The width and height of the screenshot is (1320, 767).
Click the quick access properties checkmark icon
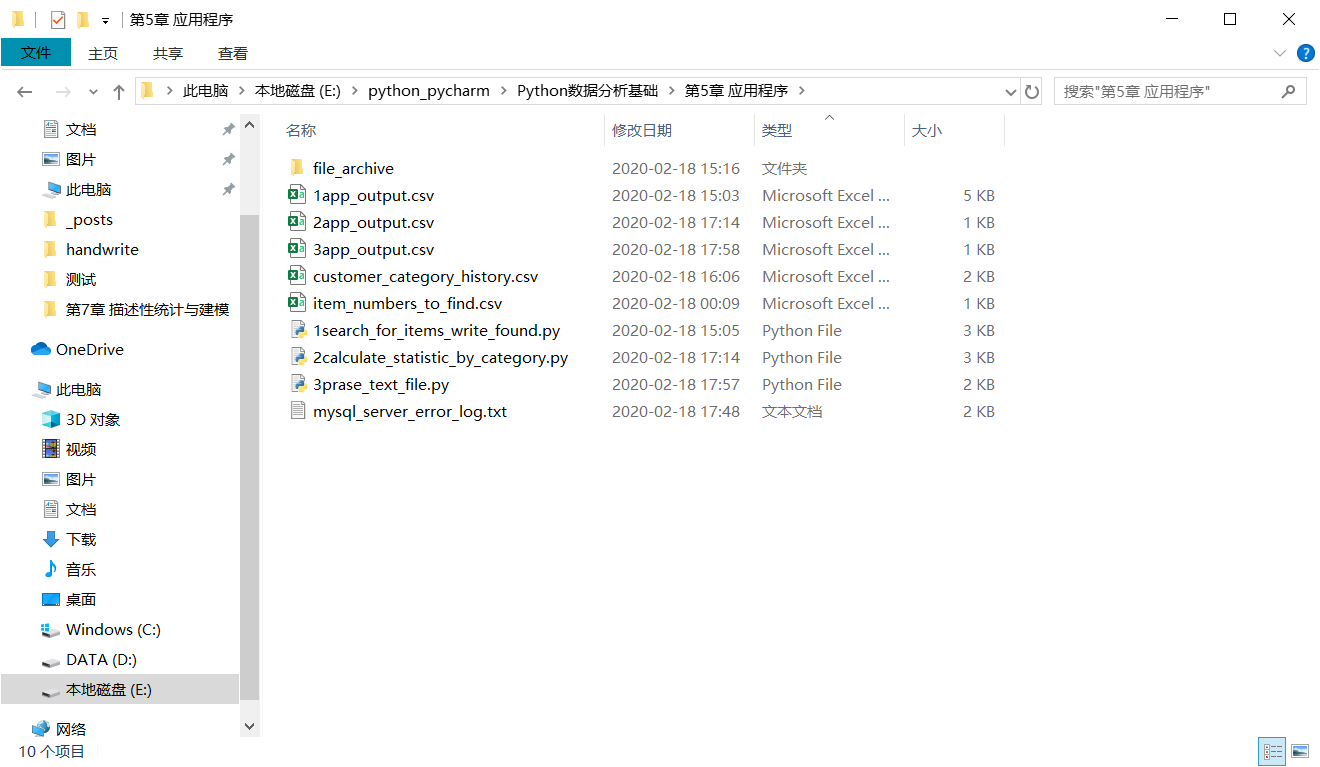tap(58, 19)
